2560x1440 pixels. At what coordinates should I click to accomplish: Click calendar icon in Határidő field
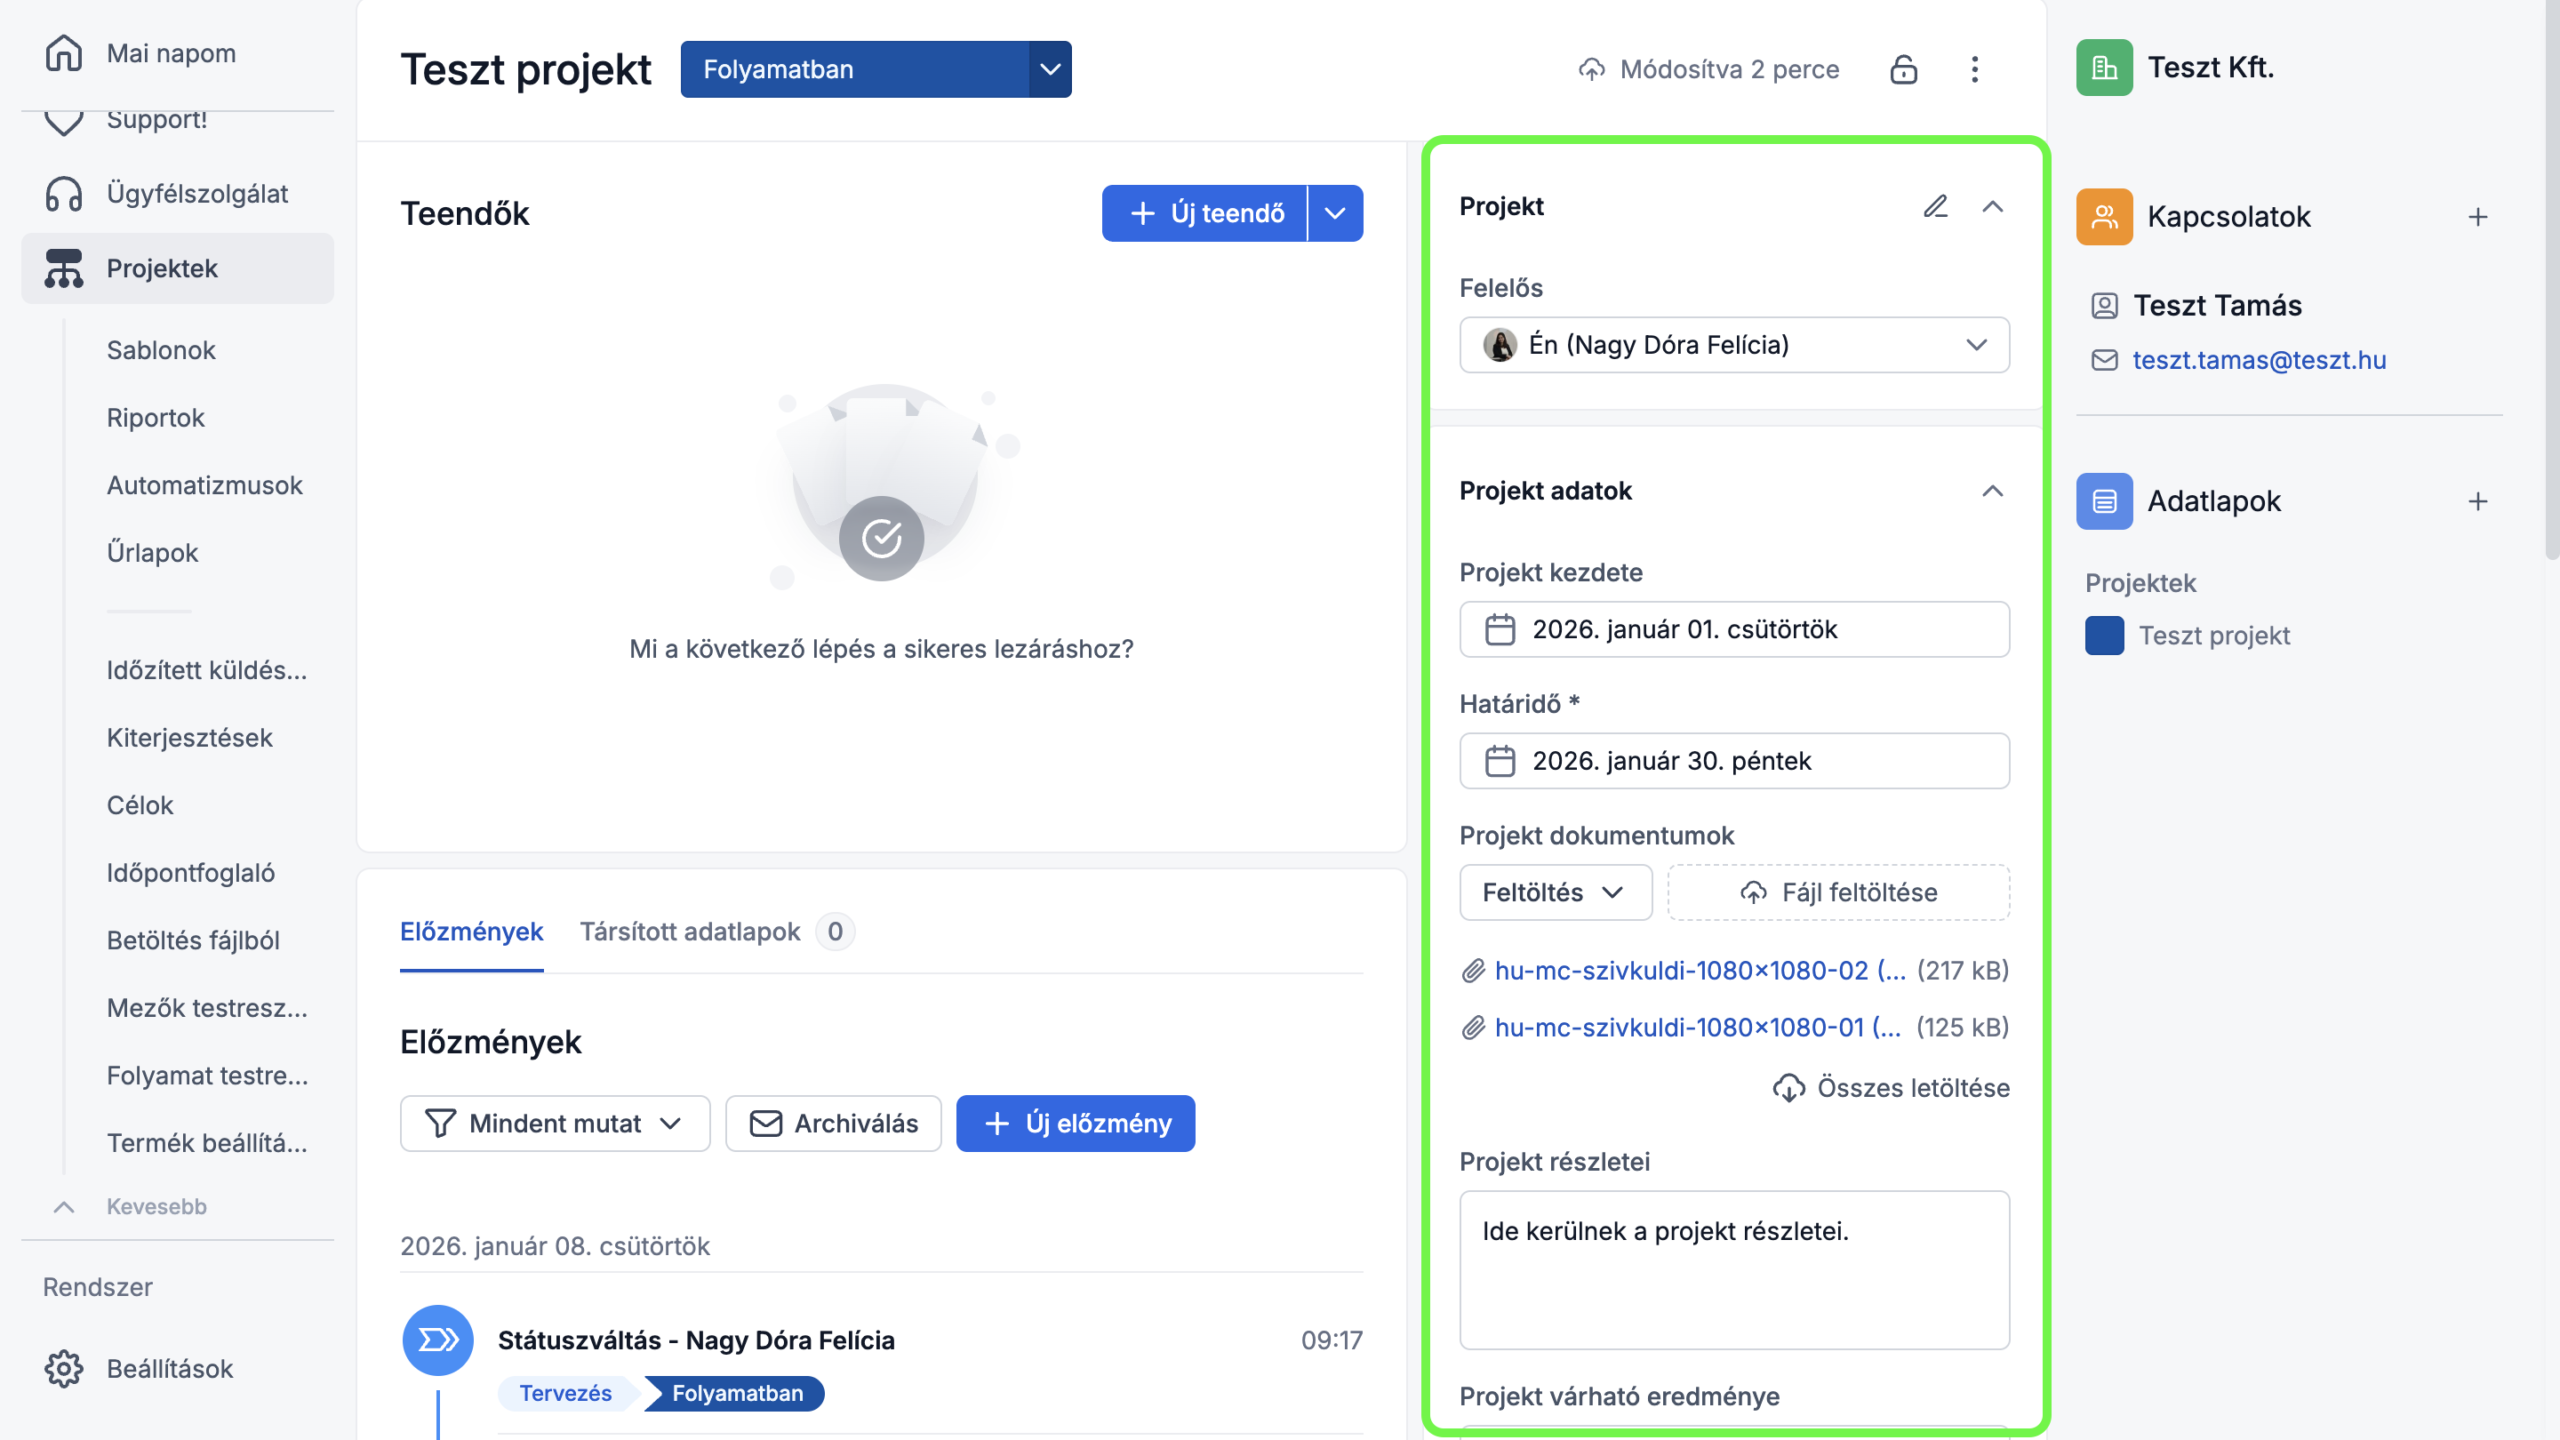(1499, 761)
